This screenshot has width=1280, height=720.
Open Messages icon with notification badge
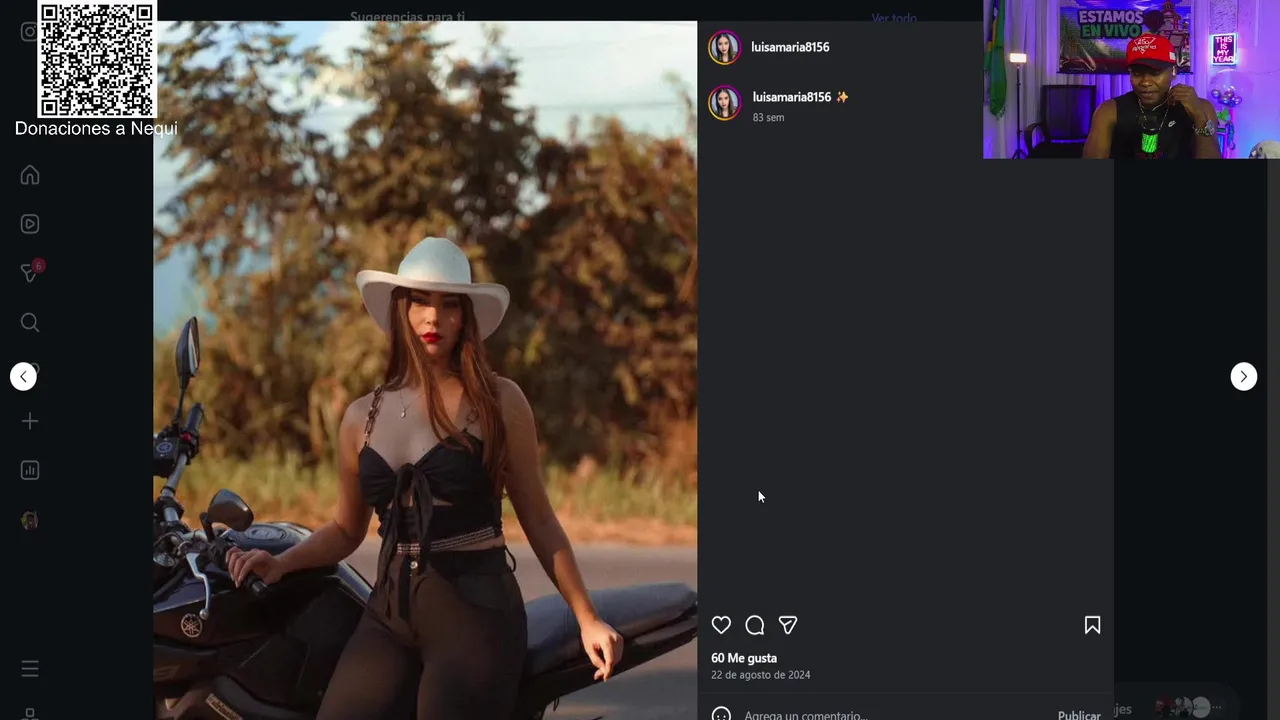[x=31, y=272]
